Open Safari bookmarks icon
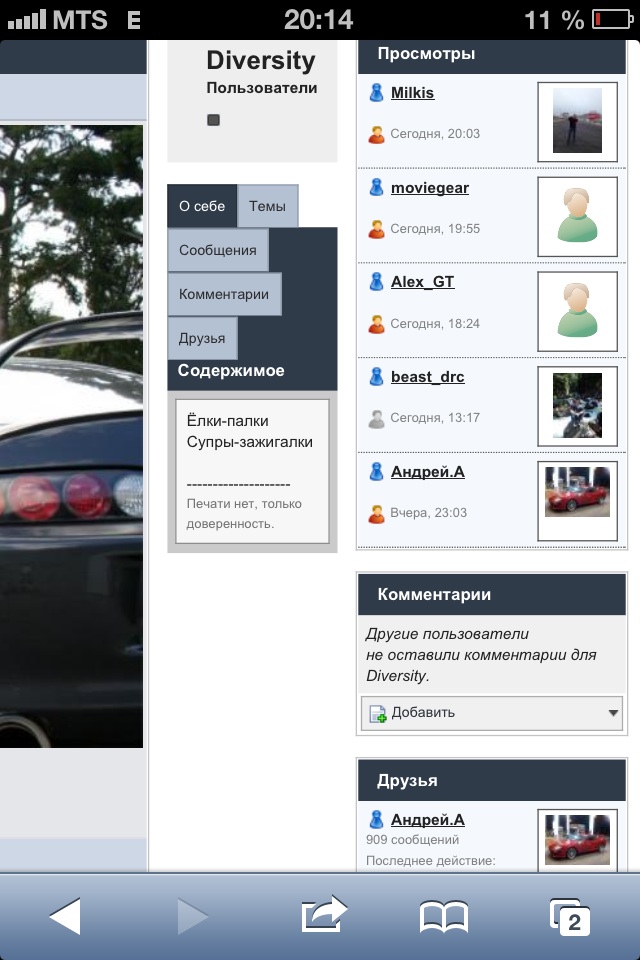 pos(444,916)
